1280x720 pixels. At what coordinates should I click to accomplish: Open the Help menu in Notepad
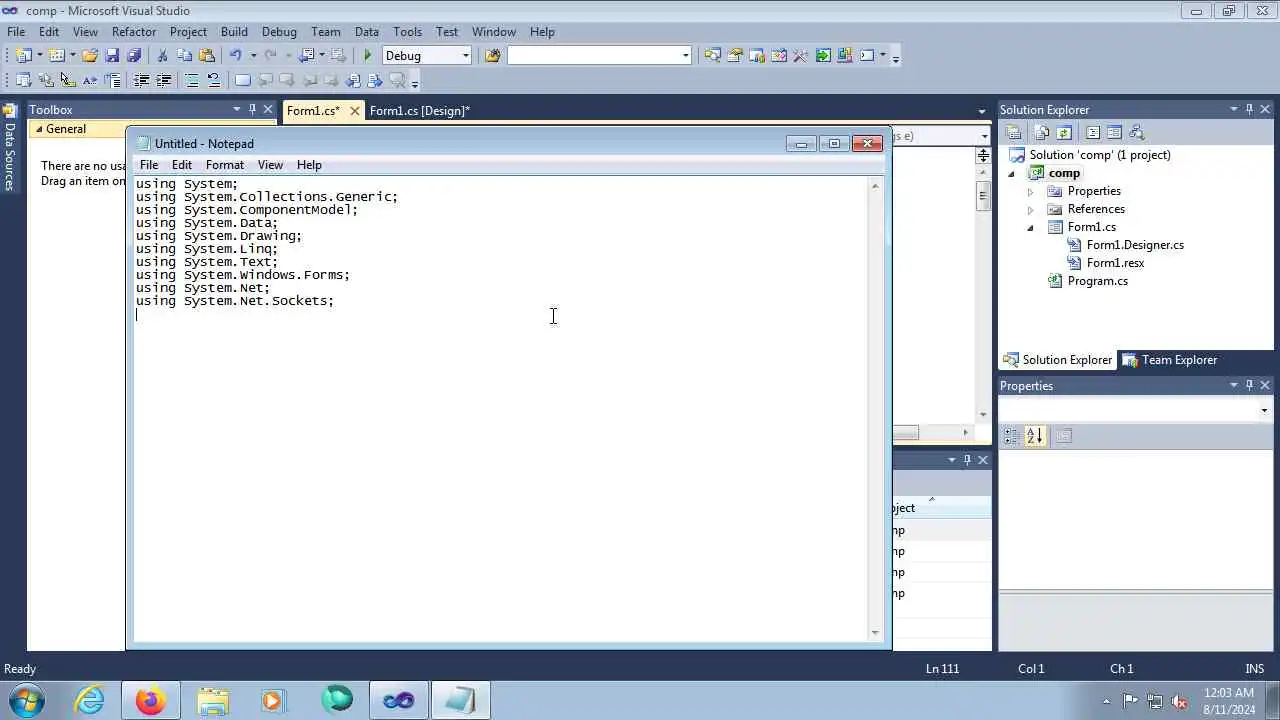point(309,165)
